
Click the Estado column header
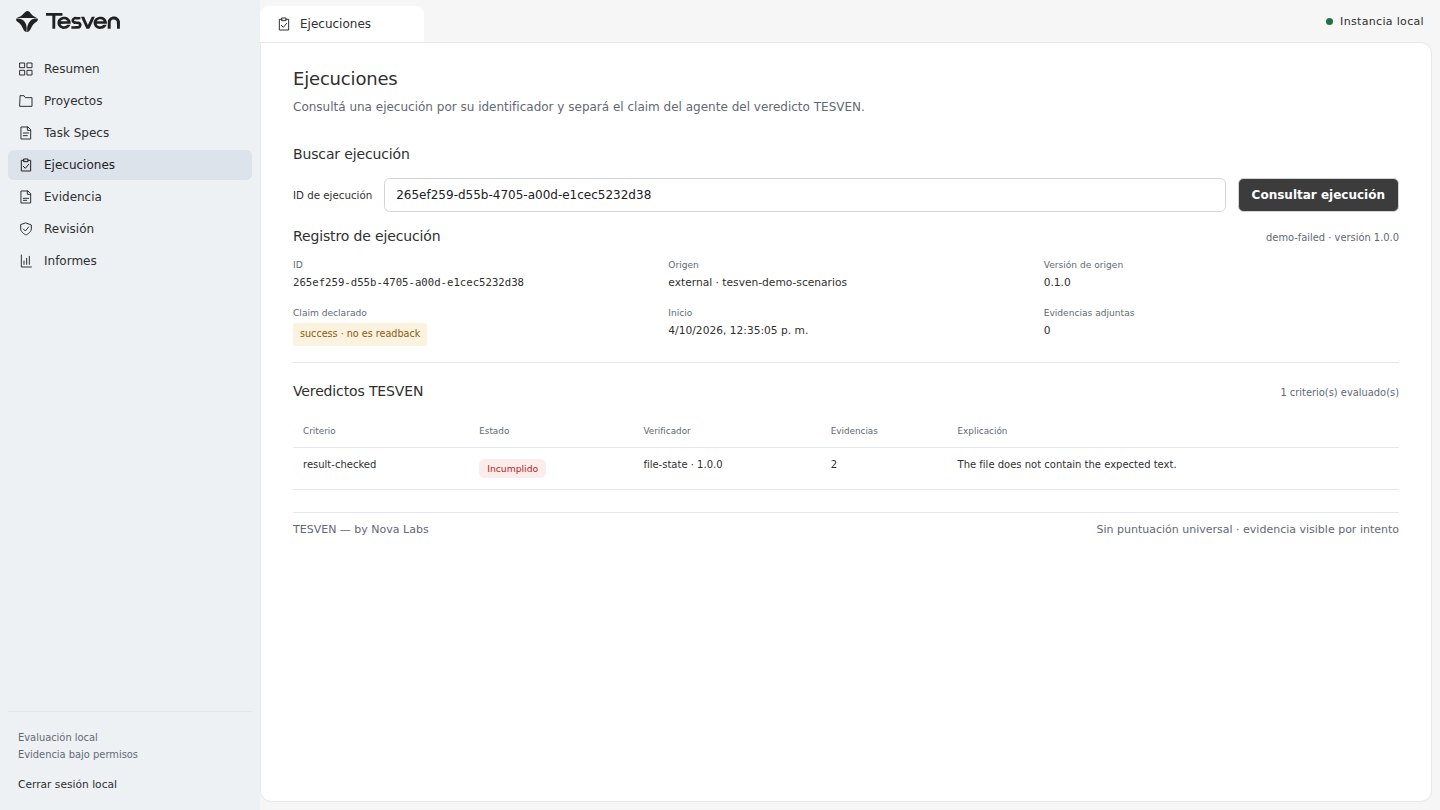494,431
